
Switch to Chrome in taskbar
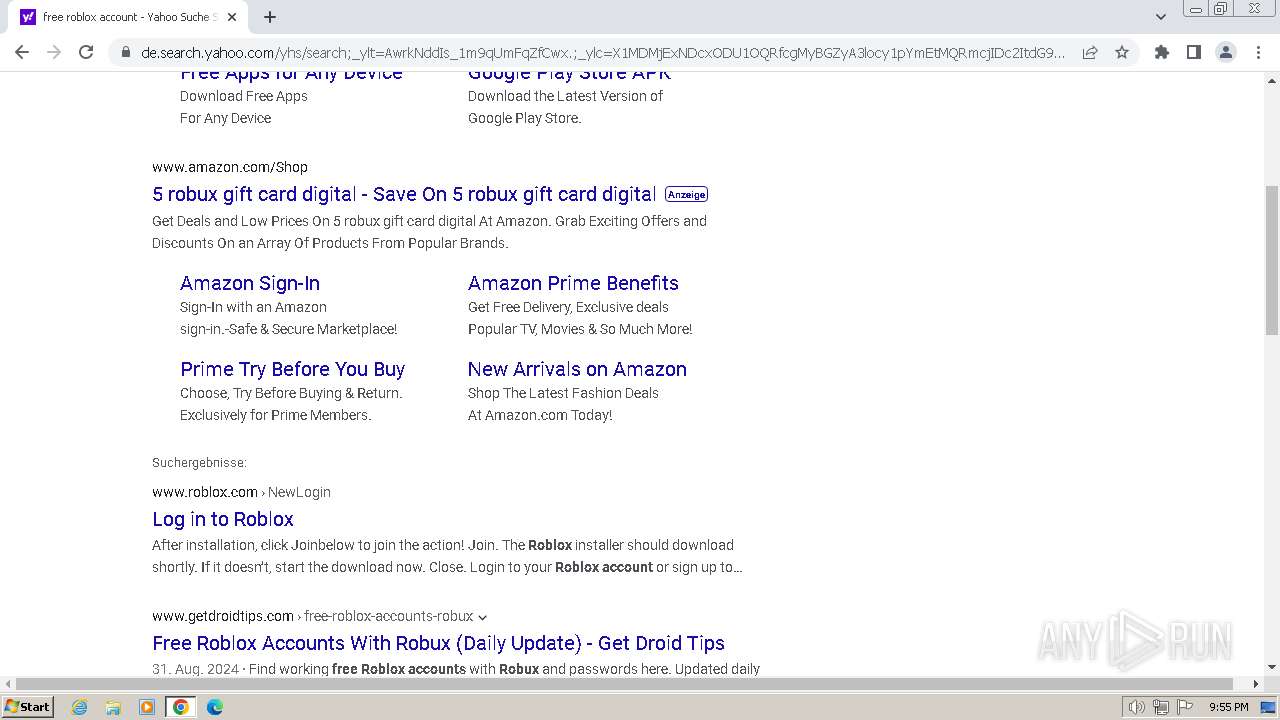pos(181,707)
